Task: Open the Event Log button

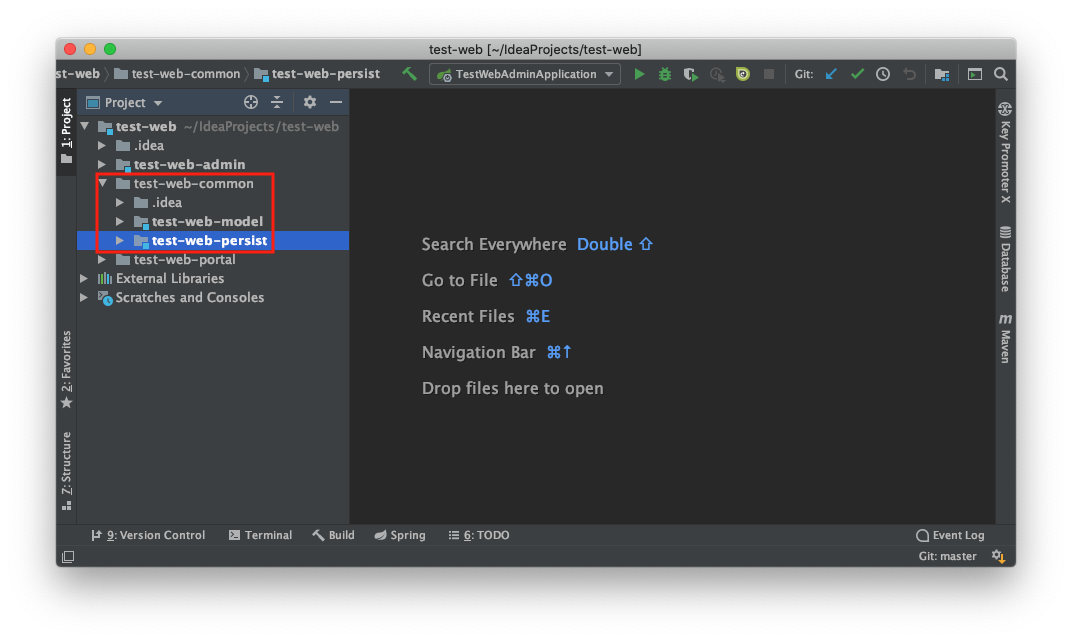Action: tap(950, 535)
